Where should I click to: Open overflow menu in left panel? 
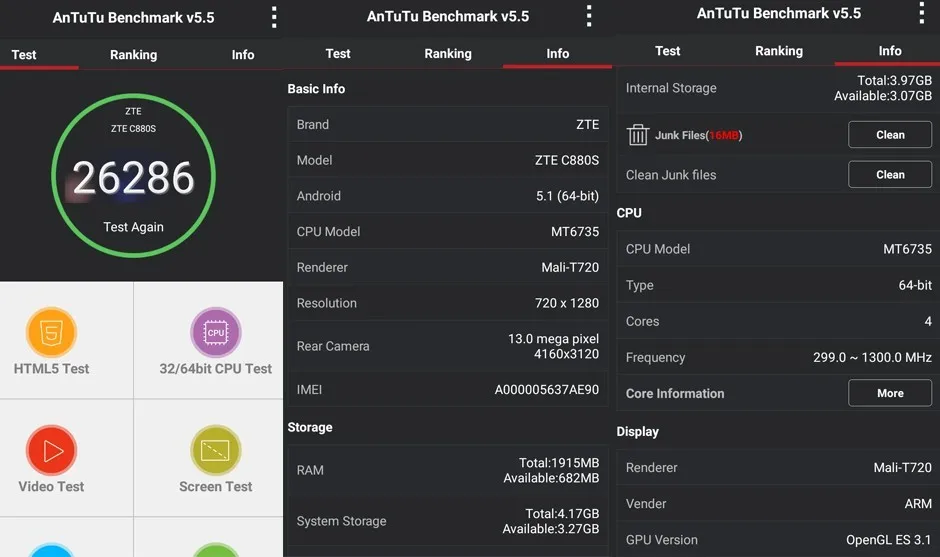(274, 17)
